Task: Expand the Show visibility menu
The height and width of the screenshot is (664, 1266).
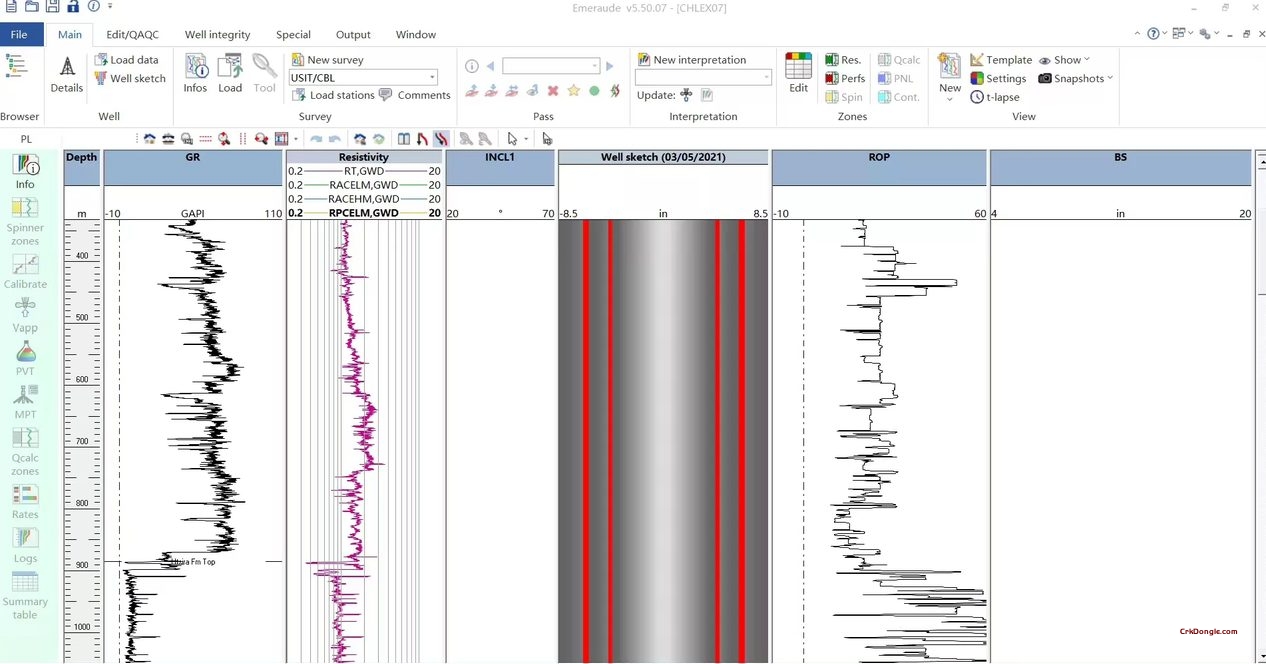Action: (x=1064, y=60)
